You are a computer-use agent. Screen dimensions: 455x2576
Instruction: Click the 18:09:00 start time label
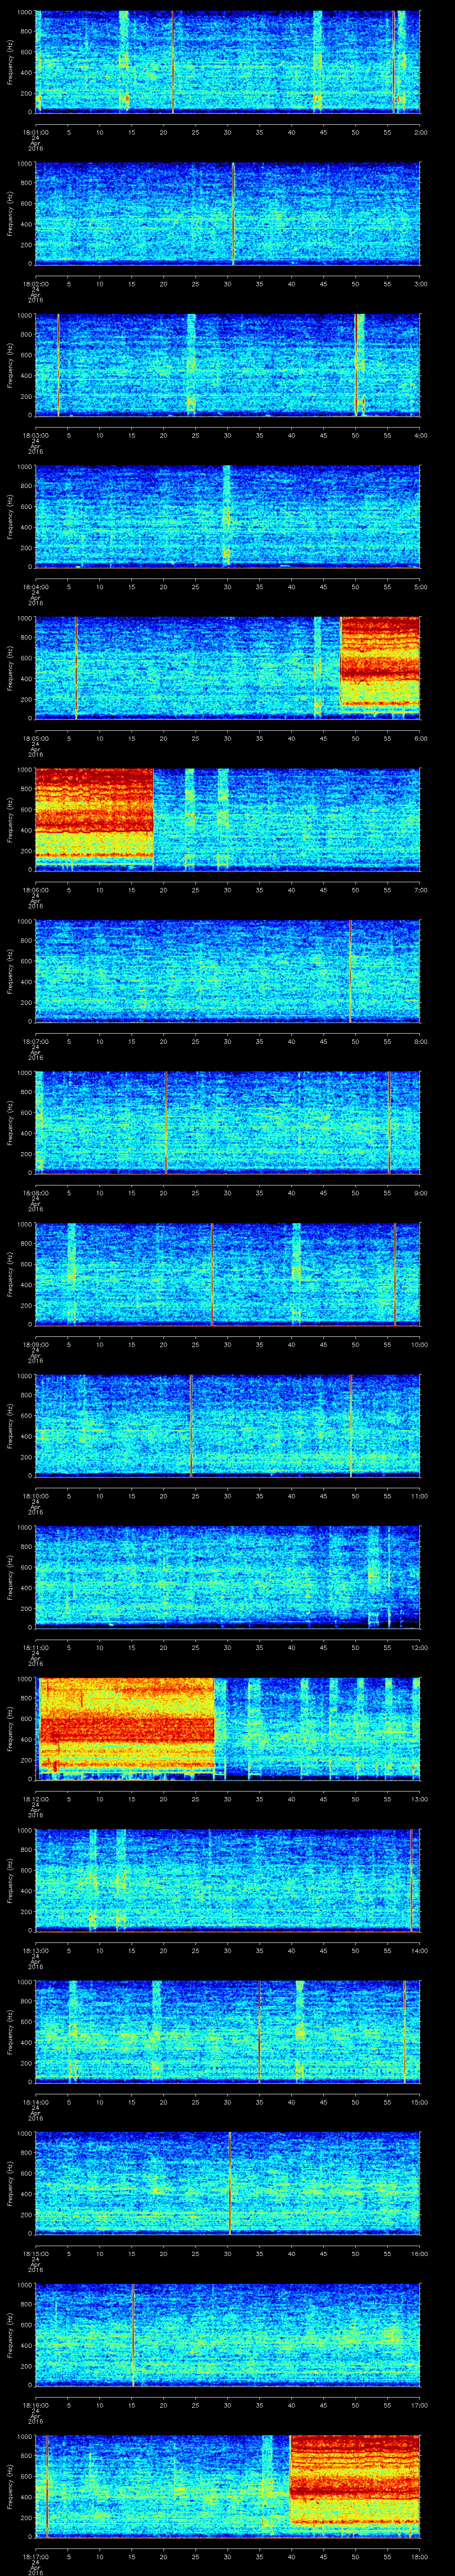[35, 1344]
